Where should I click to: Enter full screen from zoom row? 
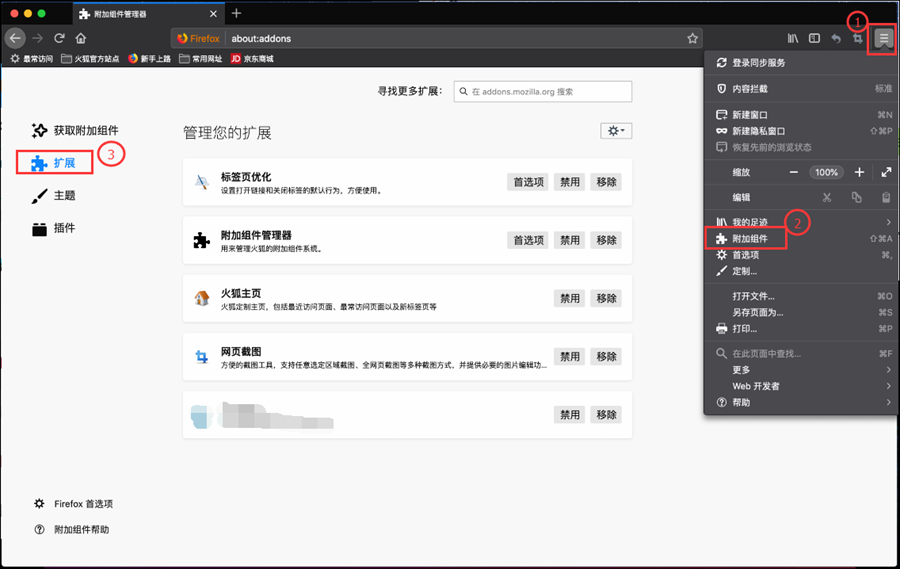click(886, 172)
